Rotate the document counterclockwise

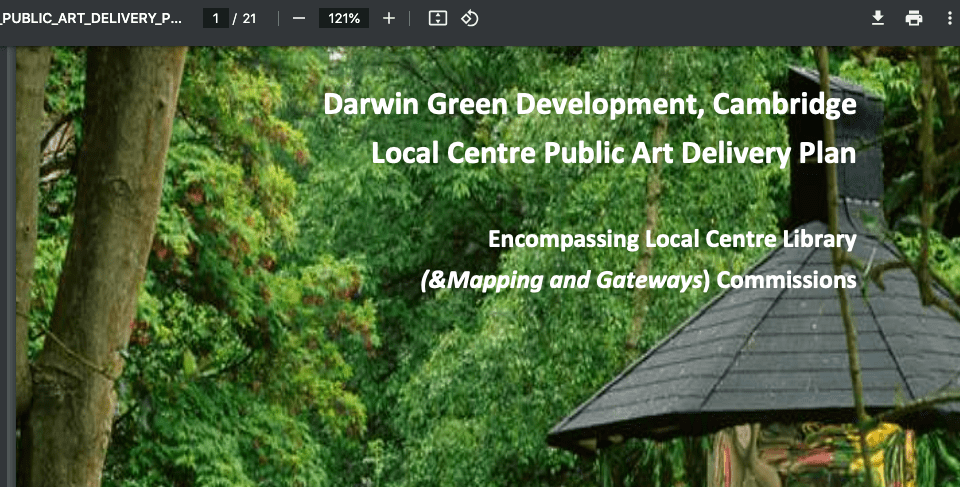pyautogui.click(x=469, y=18)
